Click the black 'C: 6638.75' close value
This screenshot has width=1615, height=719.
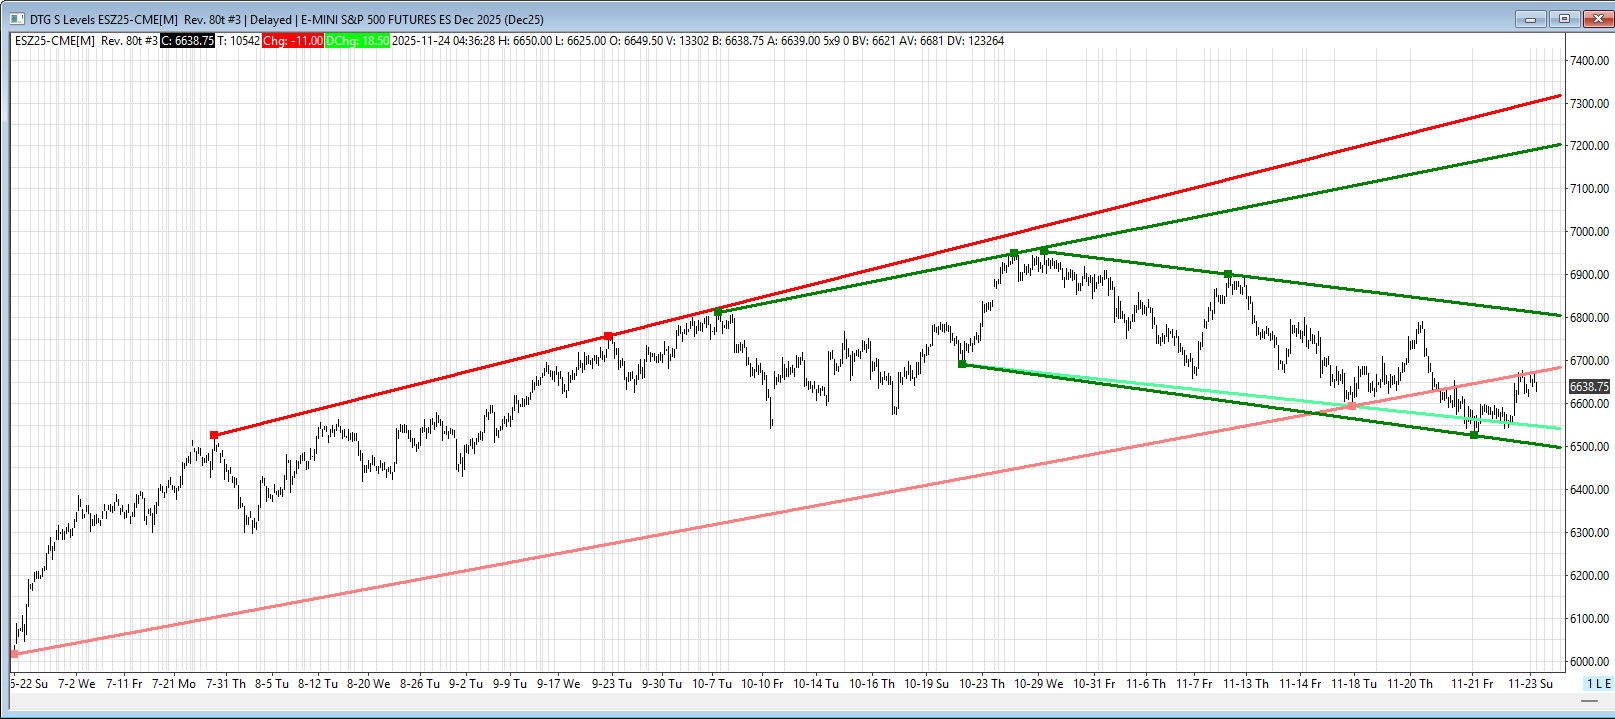187,41
